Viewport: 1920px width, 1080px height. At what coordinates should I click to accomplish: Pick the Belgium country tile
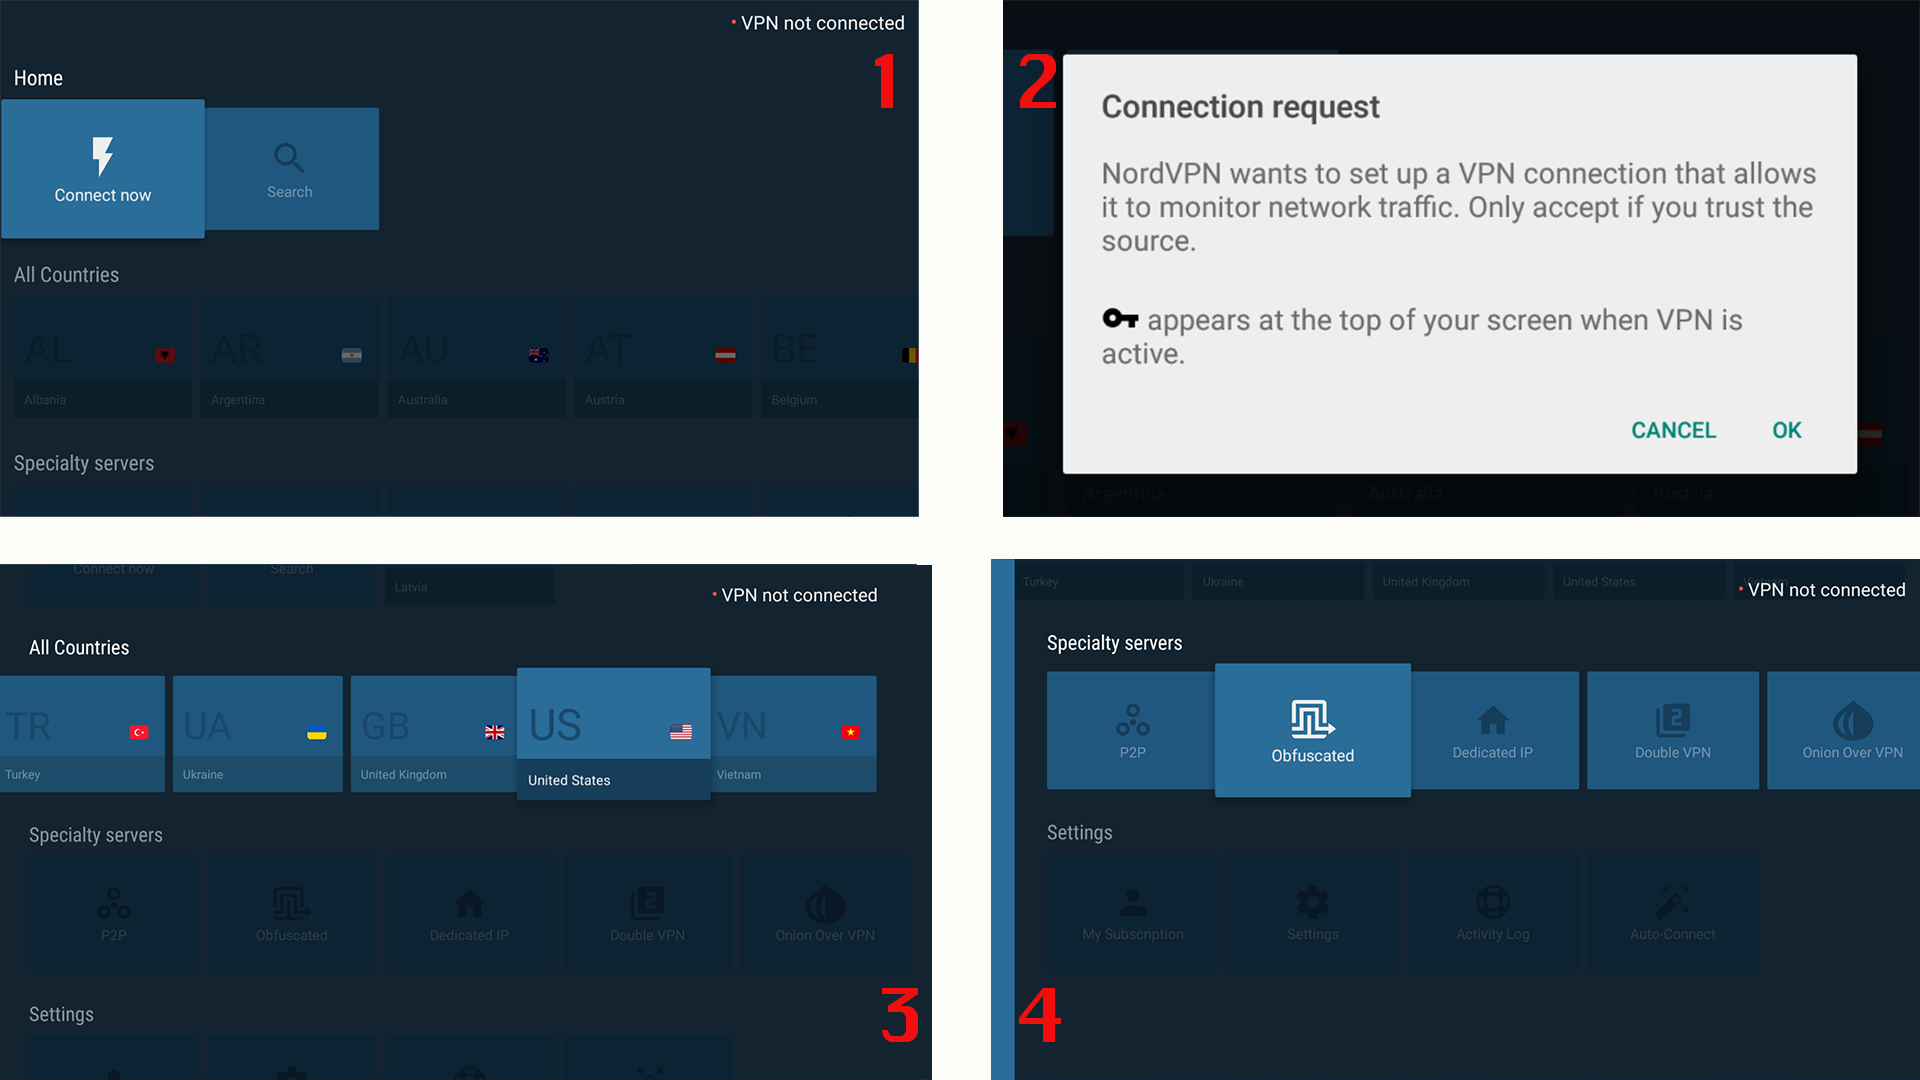pyautogui.click(x=840, y=357)
